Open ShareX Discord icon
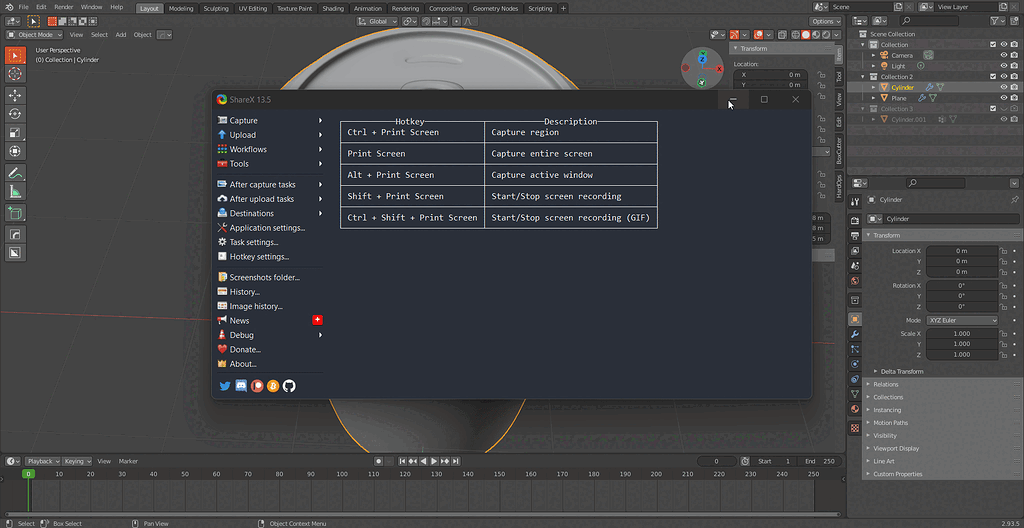 pyautogui.click(x=241, y=386)
